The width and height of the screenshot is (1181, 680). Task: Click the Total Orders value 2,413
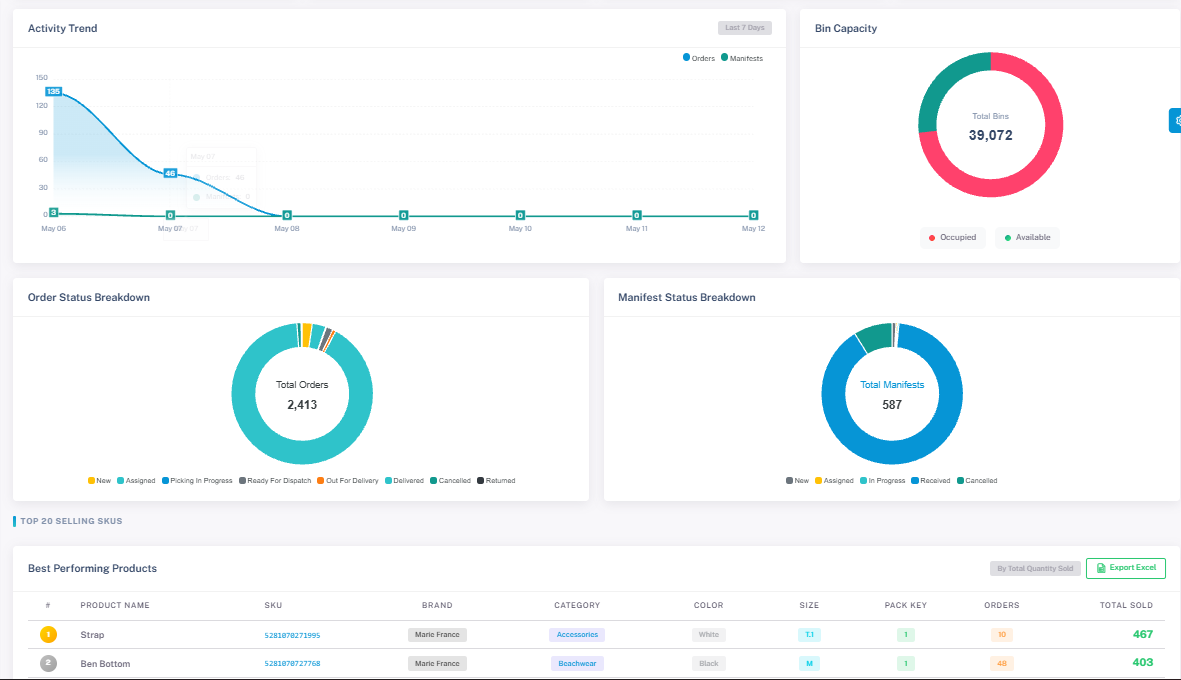302,405
